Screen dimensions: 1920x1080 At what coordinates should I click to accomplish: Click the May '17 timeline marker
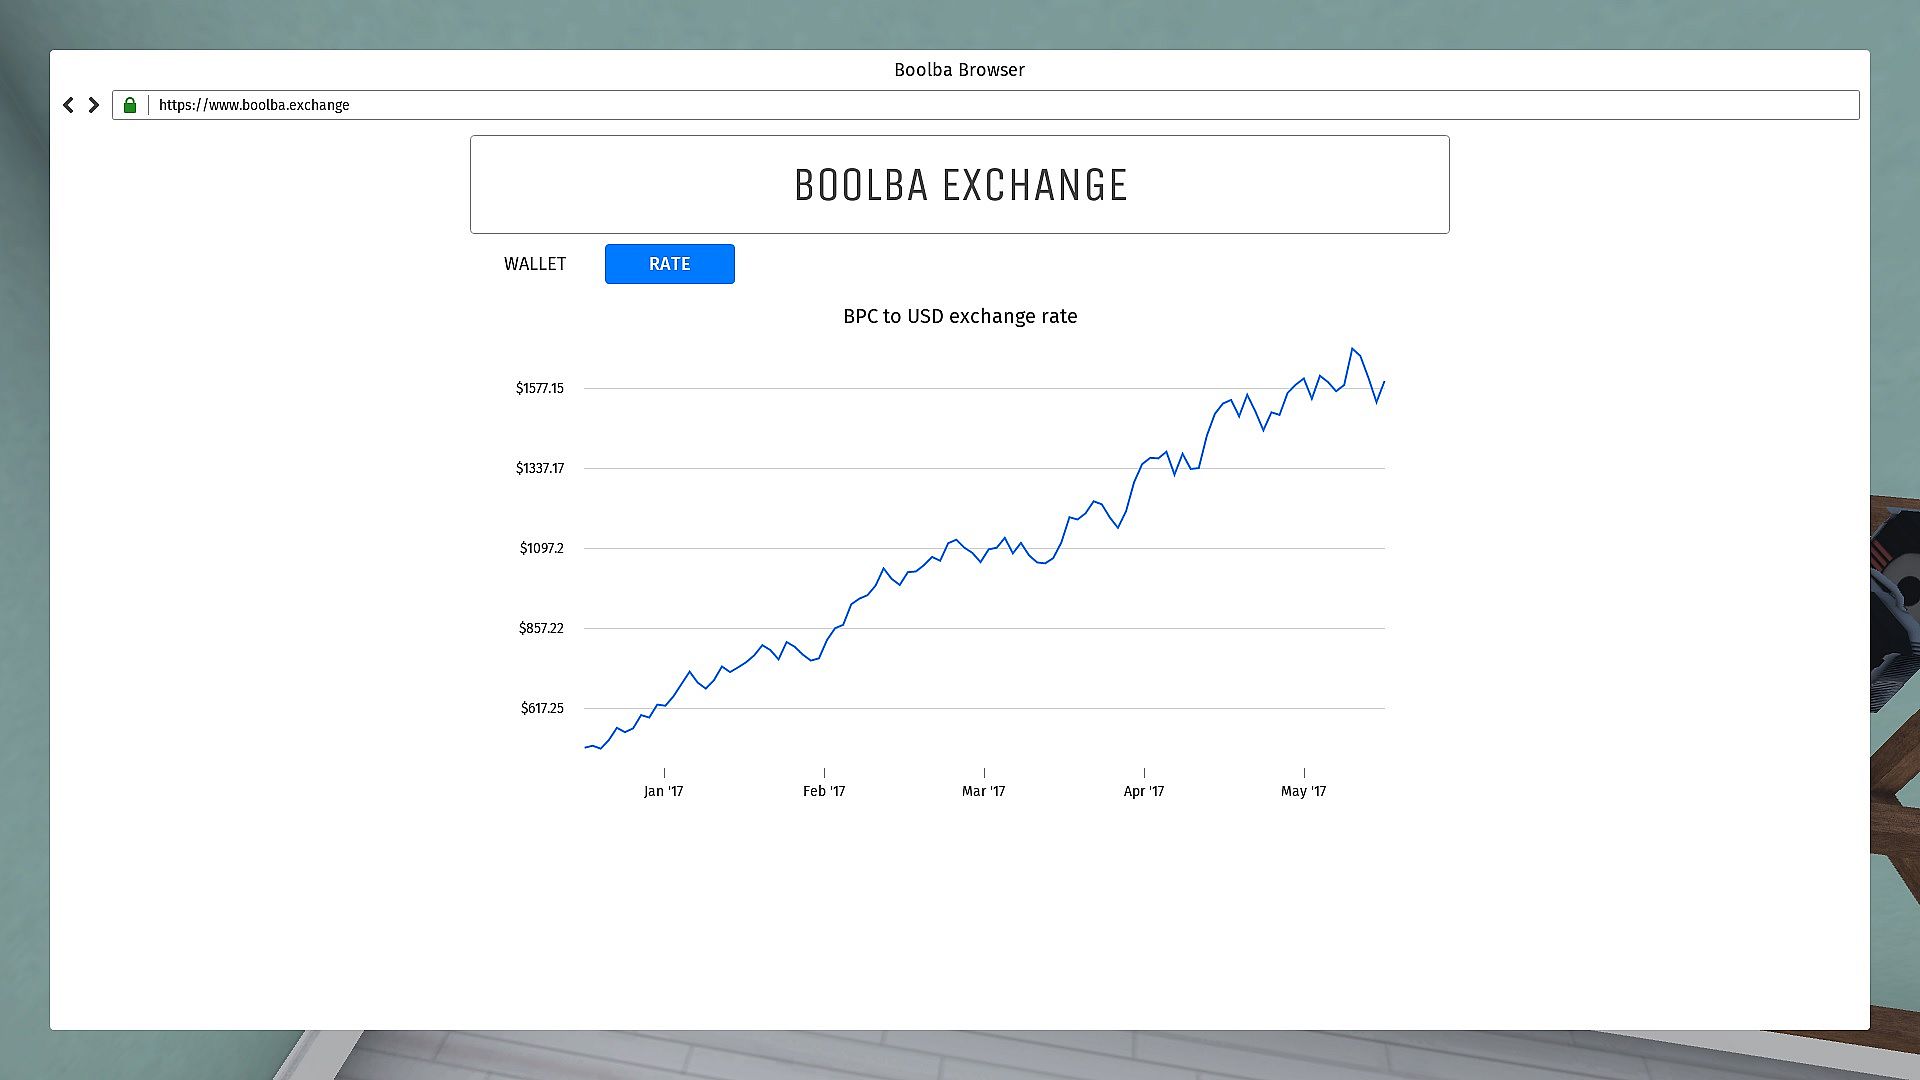point(1303,791)
